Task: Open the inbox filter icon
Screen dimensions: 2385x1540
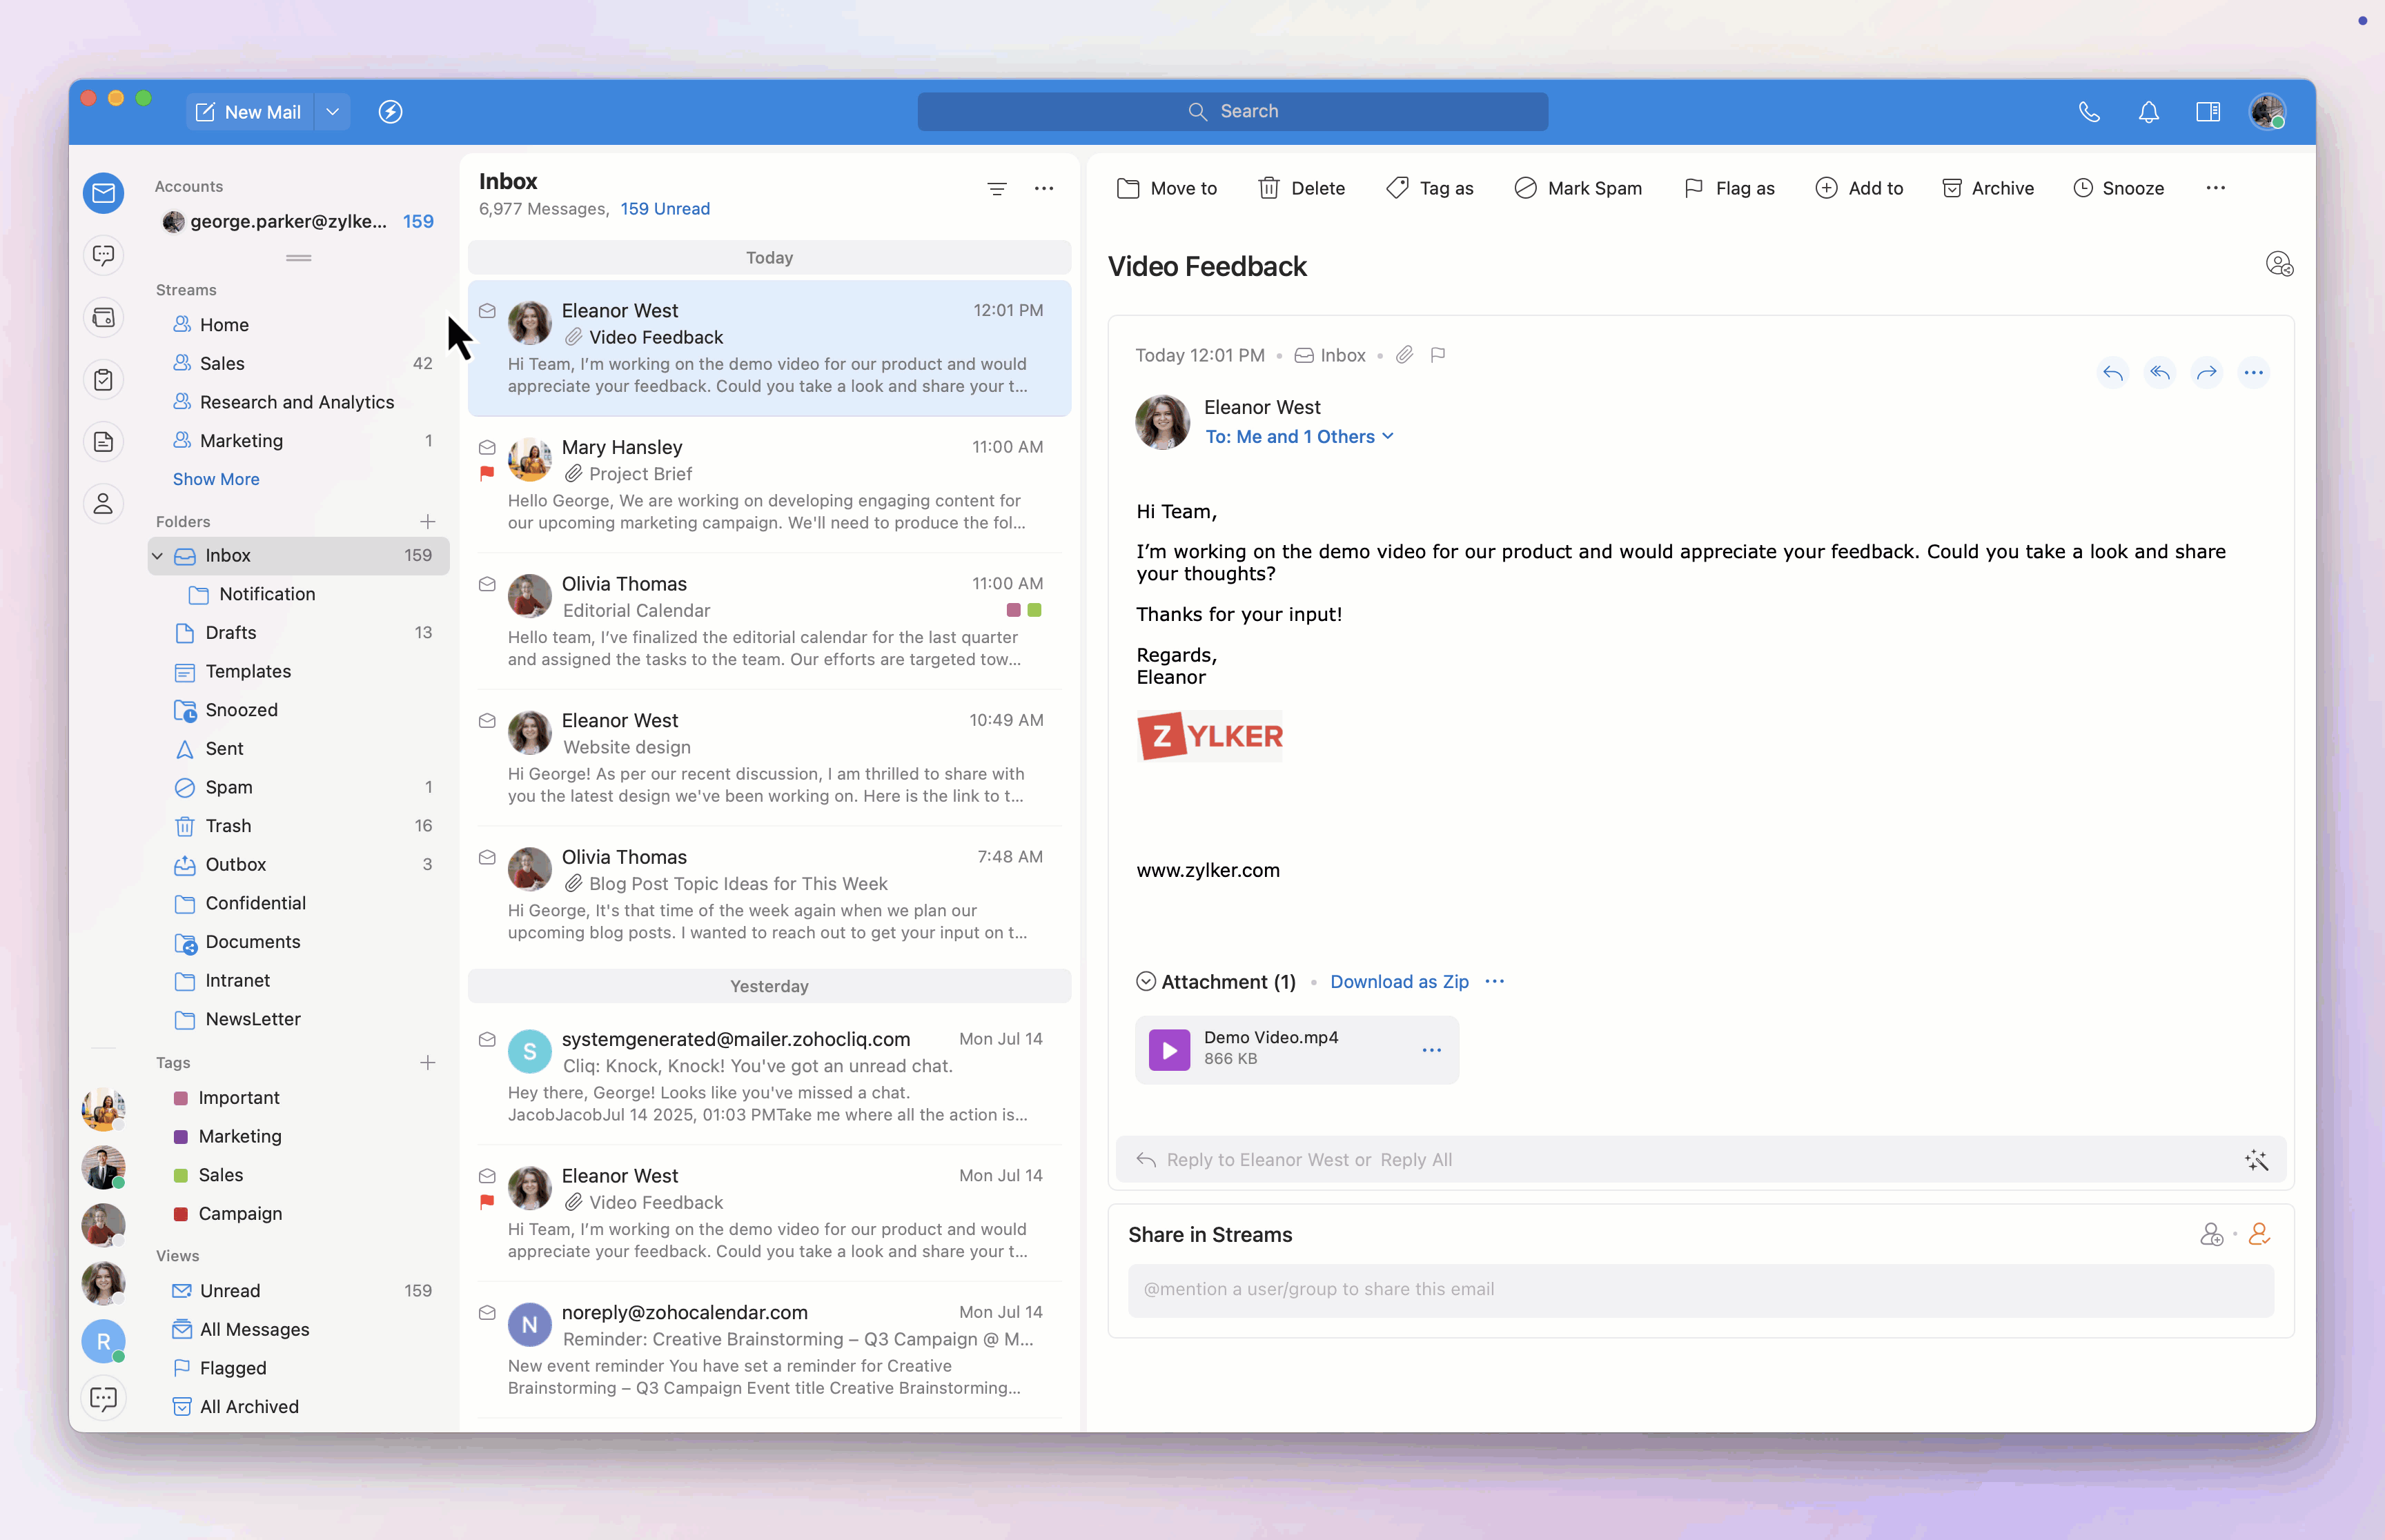Action: click(996, 188)
